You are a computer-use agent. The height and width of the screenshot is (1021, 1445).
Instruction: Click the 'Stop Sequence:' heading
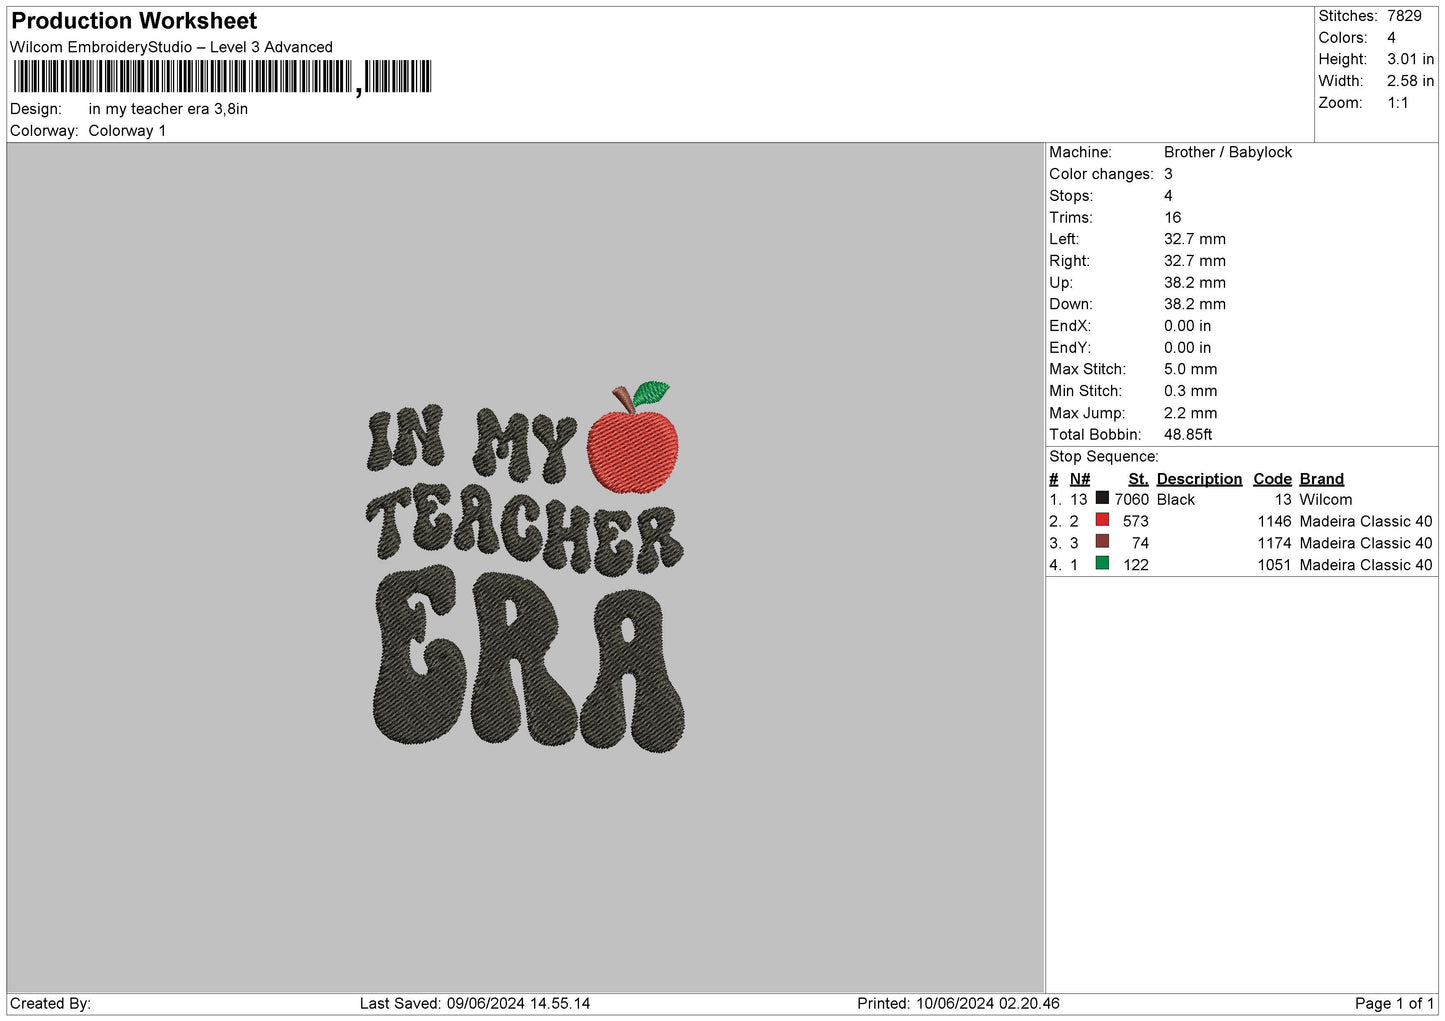[1104, 456]
